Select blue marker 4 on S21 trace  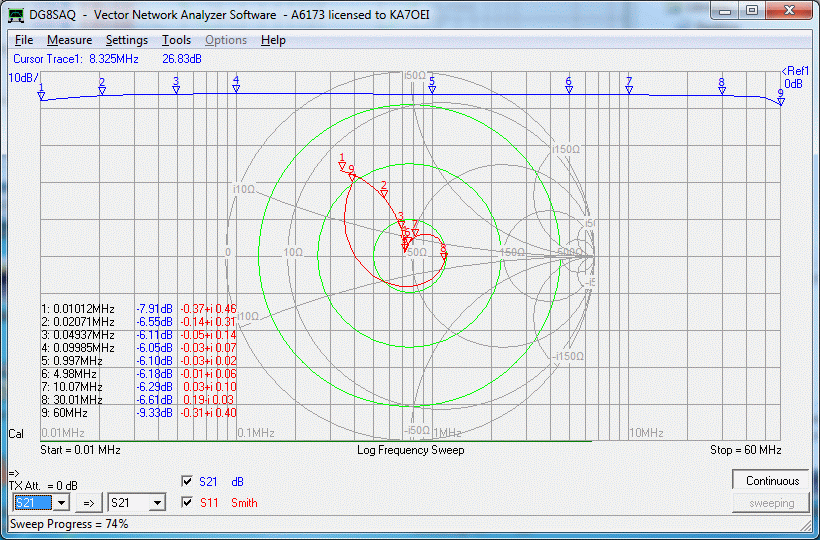click(236, 85)
